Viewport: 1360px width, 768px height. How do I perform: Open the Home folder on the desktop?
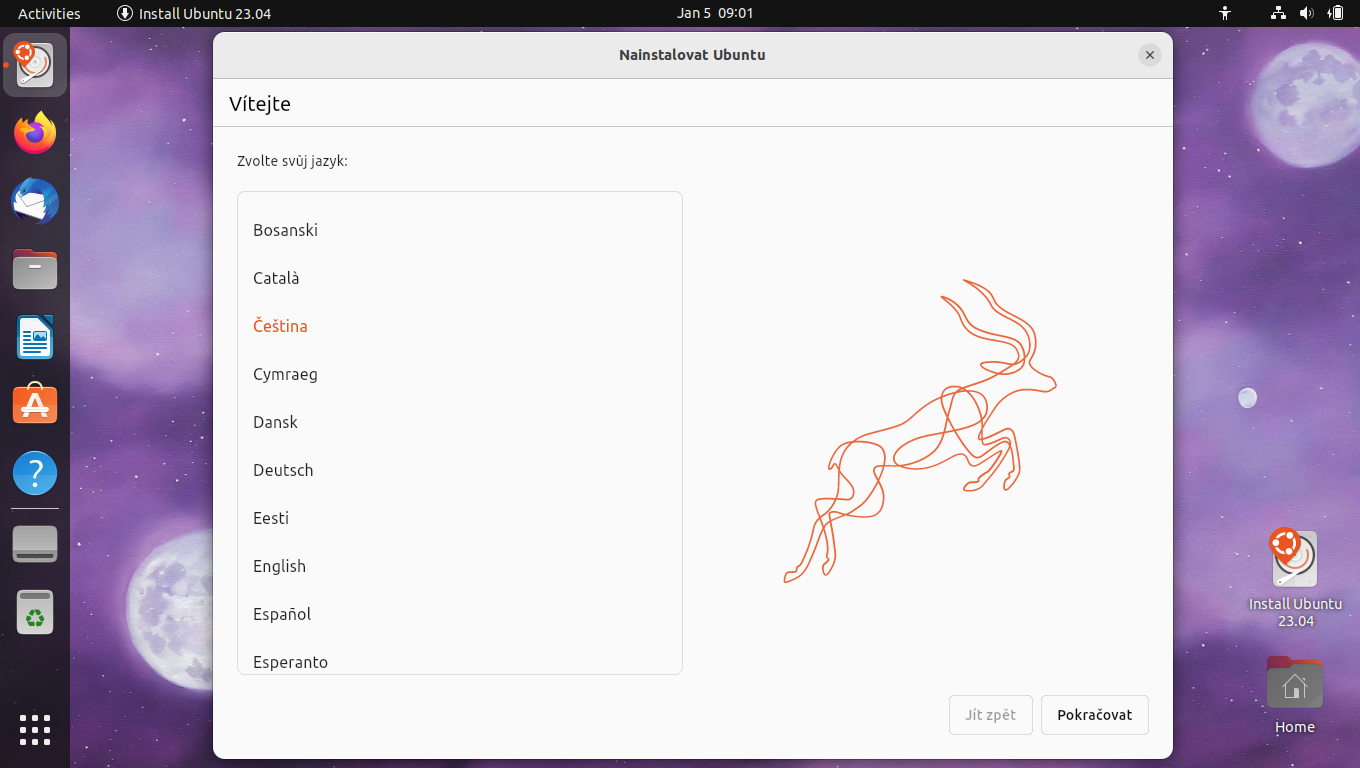(1295, 695)
